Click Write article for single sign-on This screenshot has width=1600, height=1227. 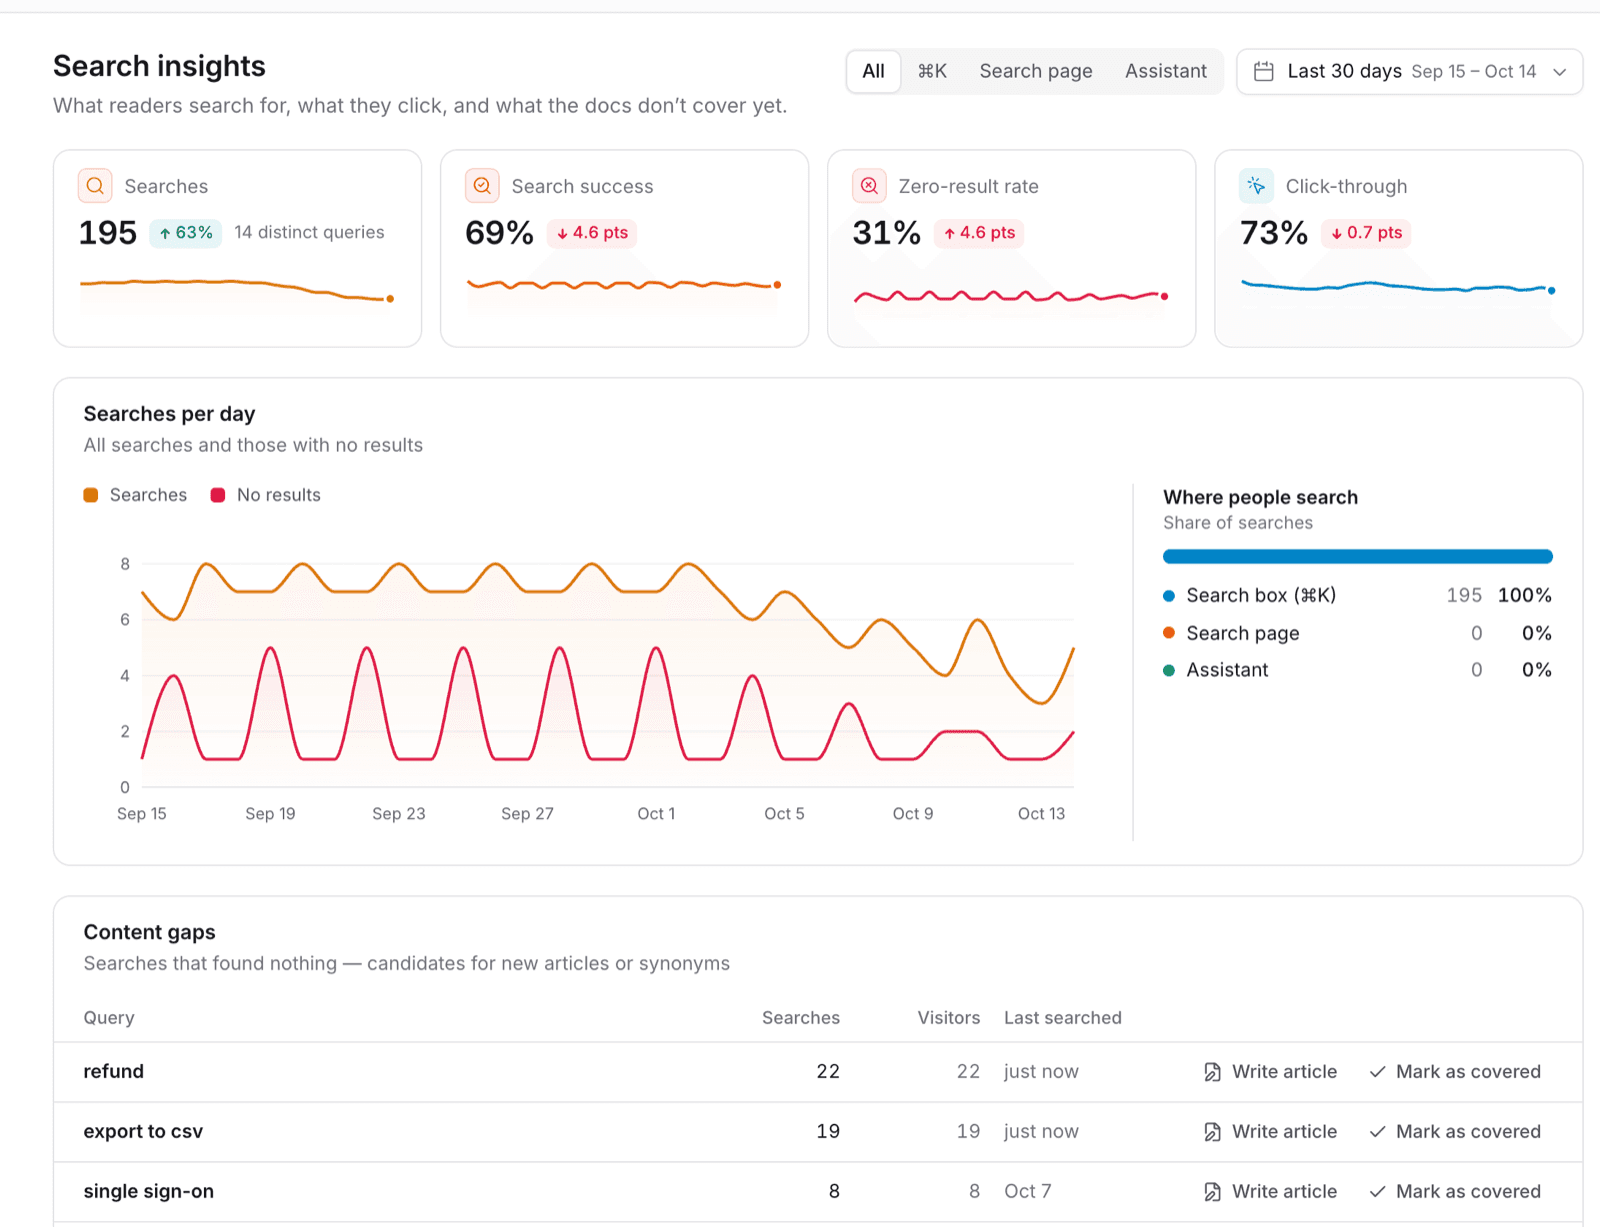point(1270,1192)
